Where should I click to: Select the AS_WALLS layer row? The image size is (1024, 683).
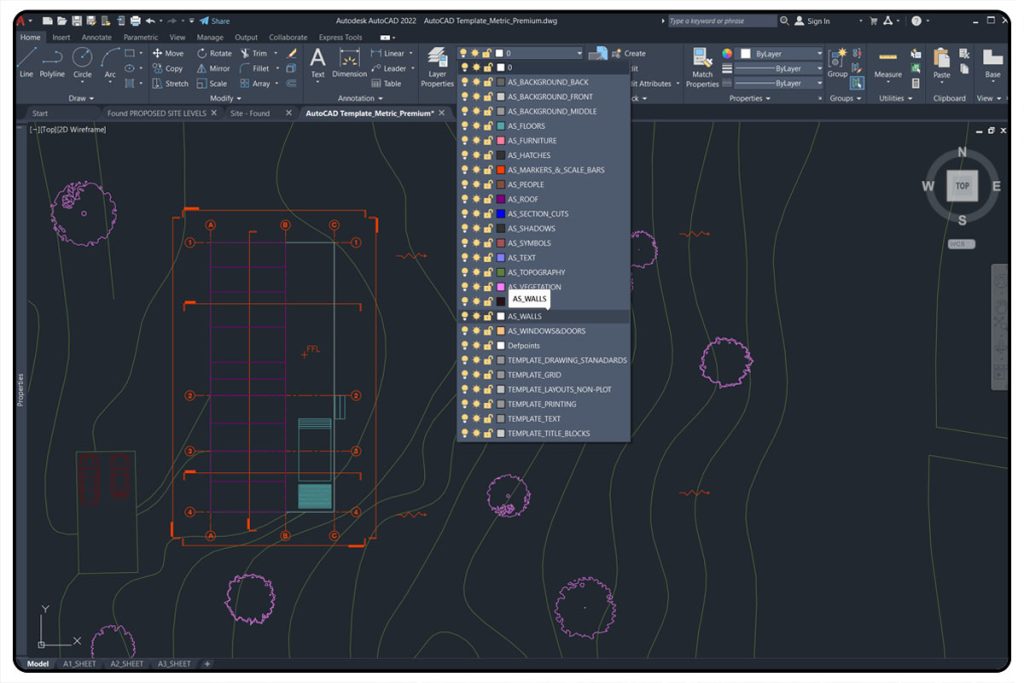point(544,316)
